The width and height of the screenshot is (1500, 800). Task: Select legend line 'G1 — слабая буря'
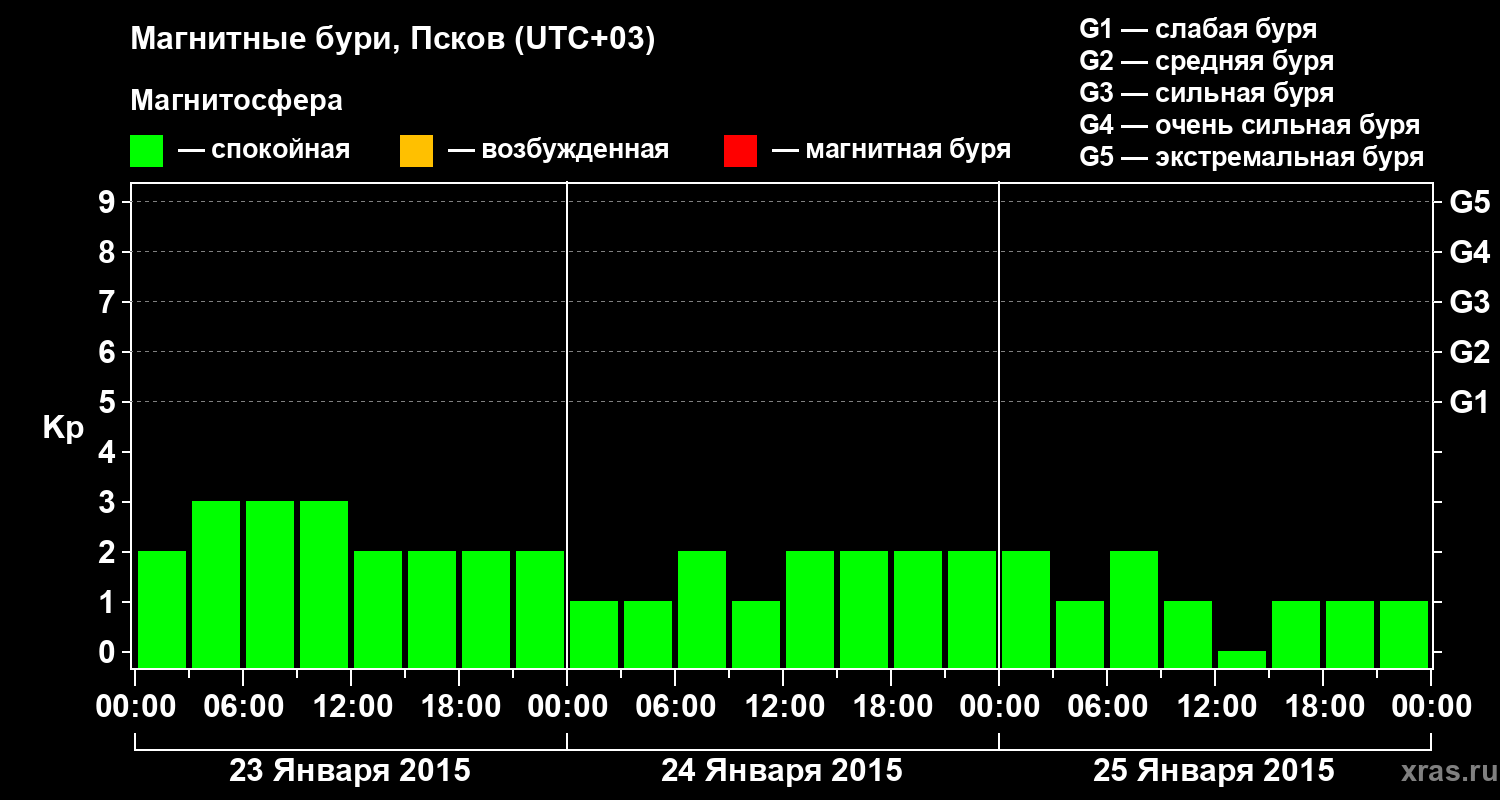[x=1198, y=29]
